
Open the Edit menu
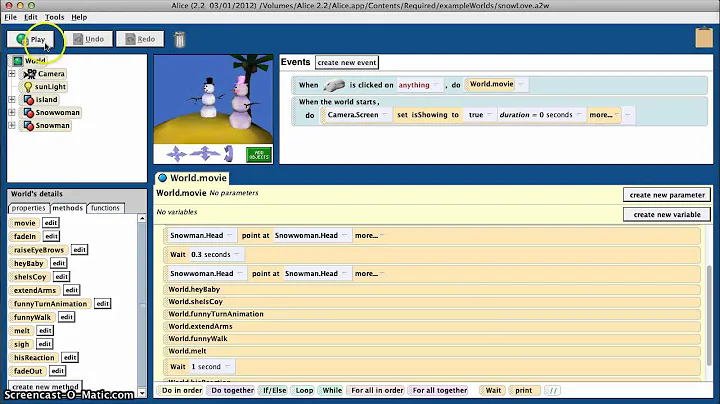click(31, 17)
